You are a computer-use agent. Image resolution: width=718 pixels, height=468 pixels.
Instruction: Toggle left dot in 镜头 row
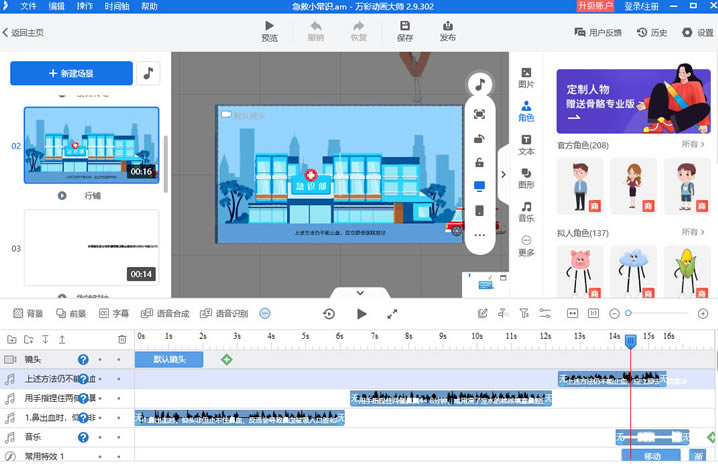click(x=100, y=359)
